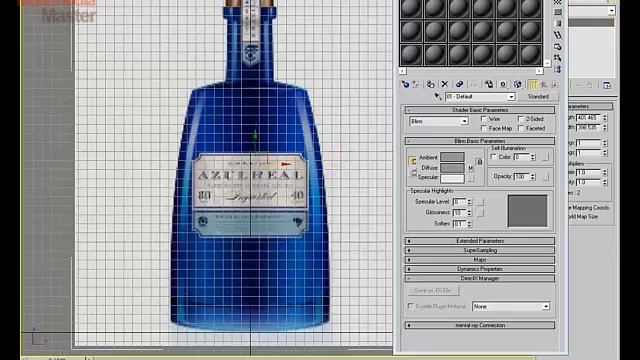
Task: Click sample slots scroll-down arrow
Action: click(x=547, y=63)
